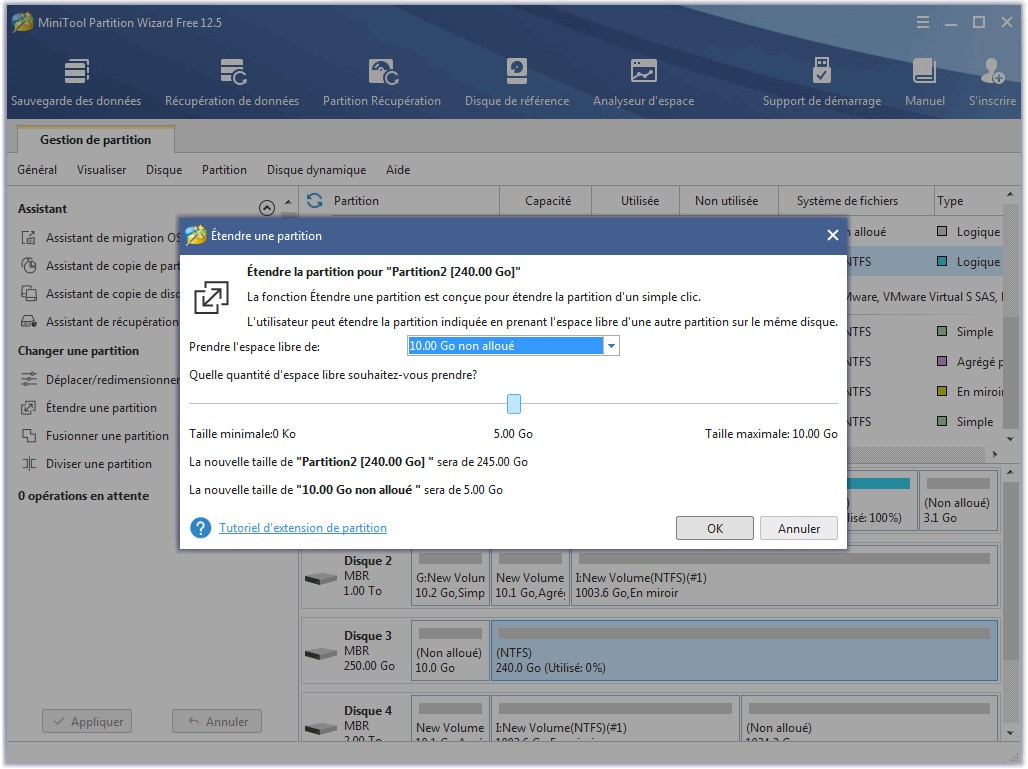Sort by Capacité column header
Image resolution: width=1028 pixels, height=769 pixels.
pyautogui.click(x=547, y=201)
